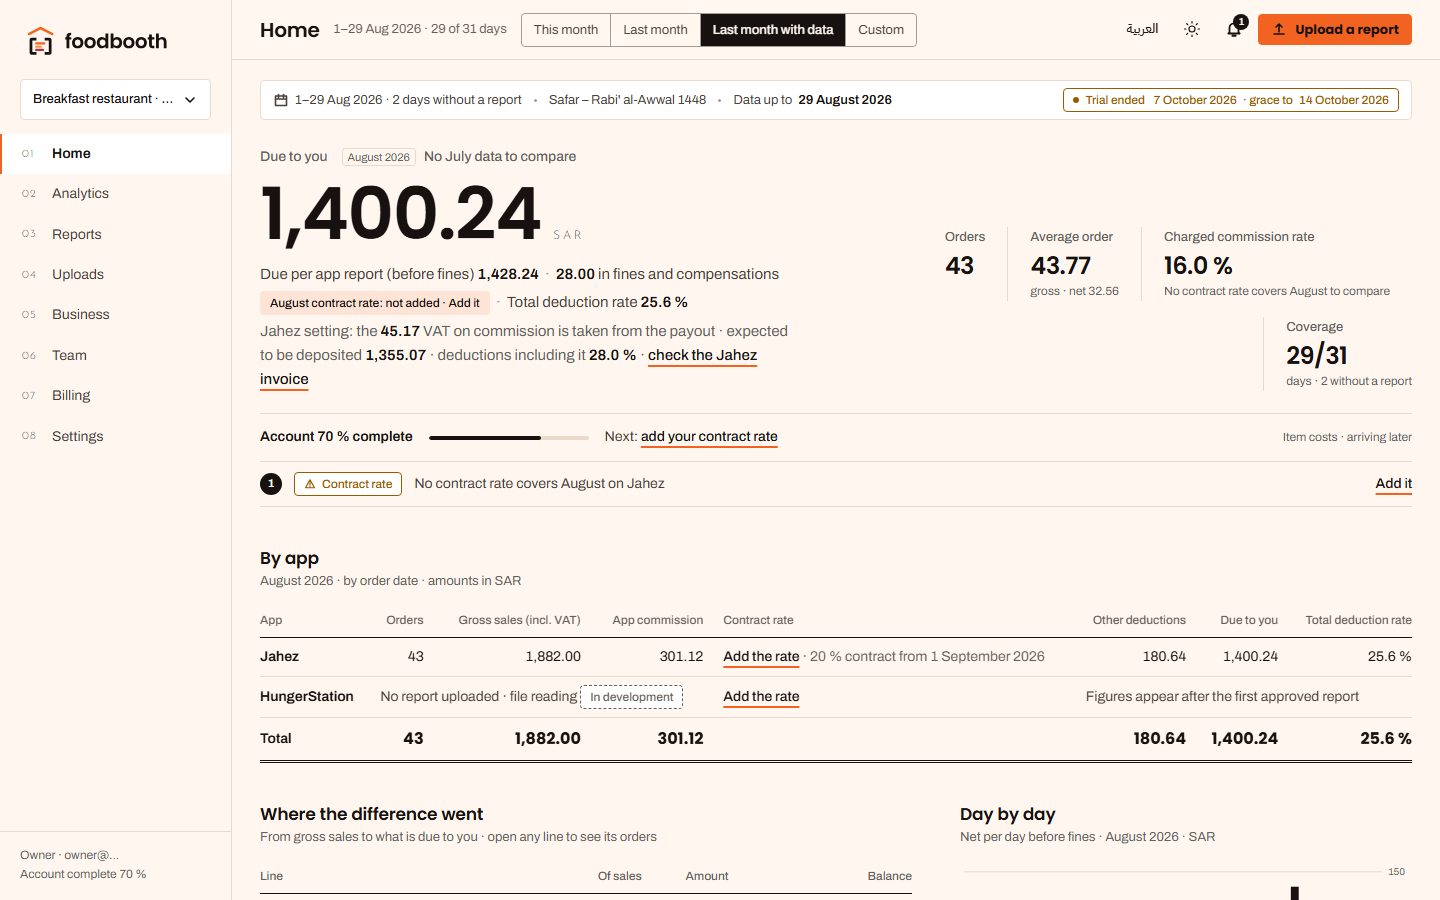The image size is (1440, 900).
Task: Switch language to العربية
Action: point(1142,29)
